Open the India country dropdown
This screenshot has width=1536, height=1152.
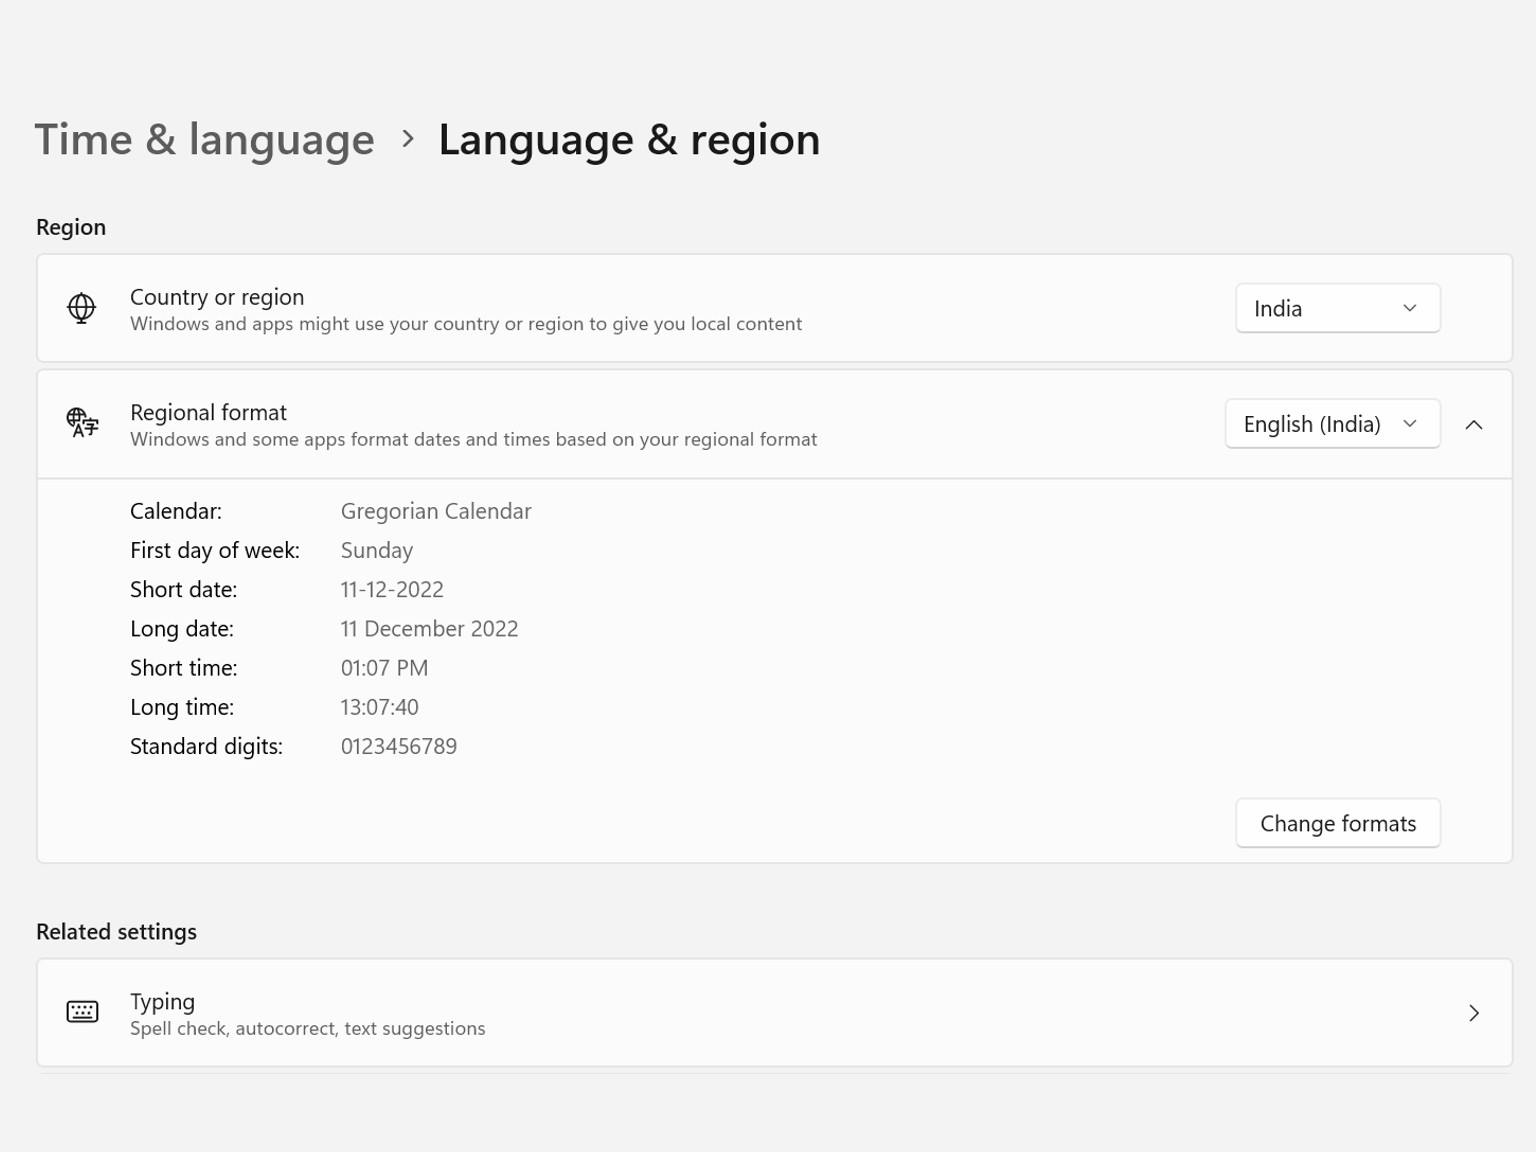(1337, 308)
